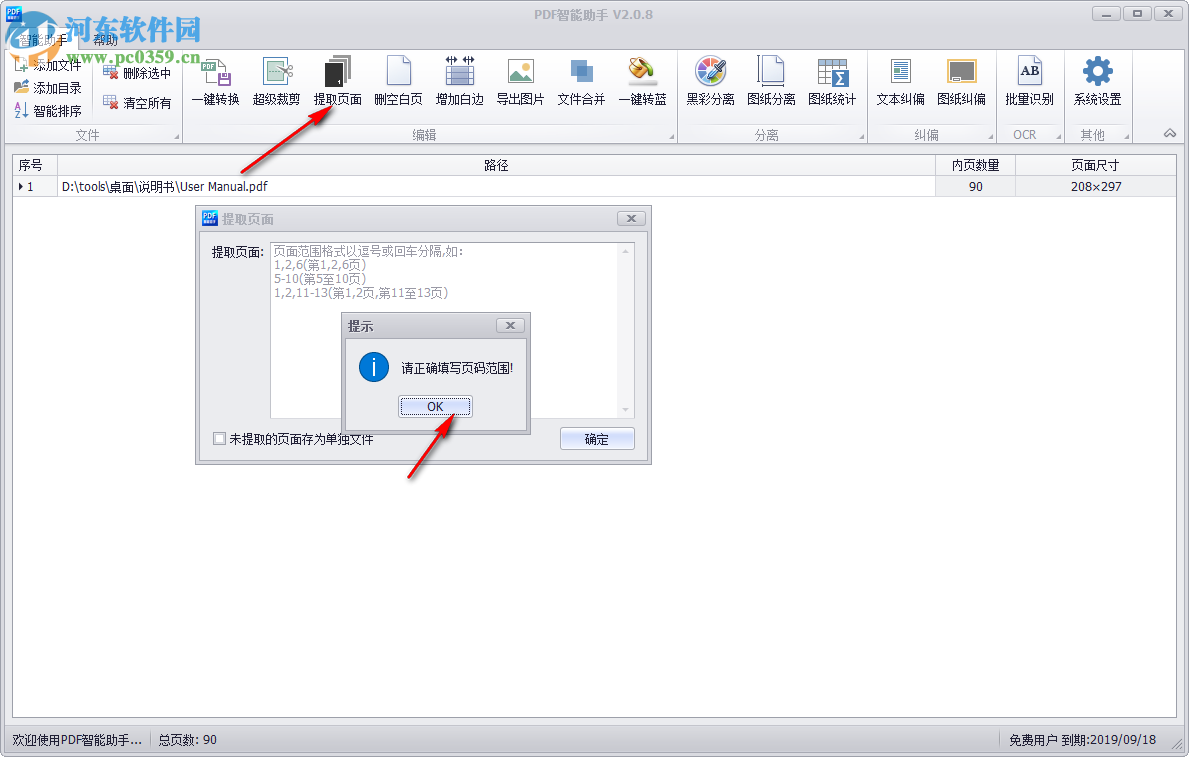Click the 页面尺寸 column header
The height and width of the screenshot is (757, 1189).
tap(1096, 165)
